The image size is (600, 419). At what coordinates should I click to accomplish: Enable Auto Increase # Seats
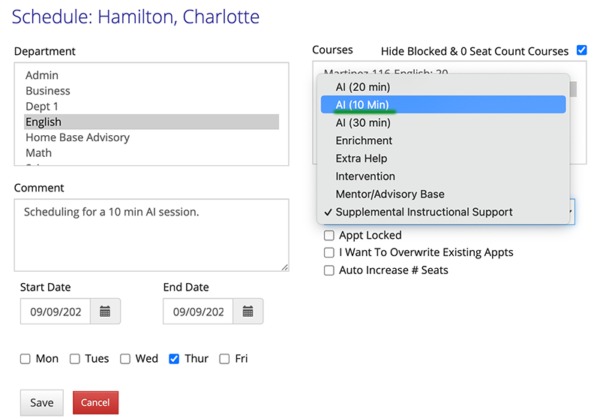click(x=329, y=270)
